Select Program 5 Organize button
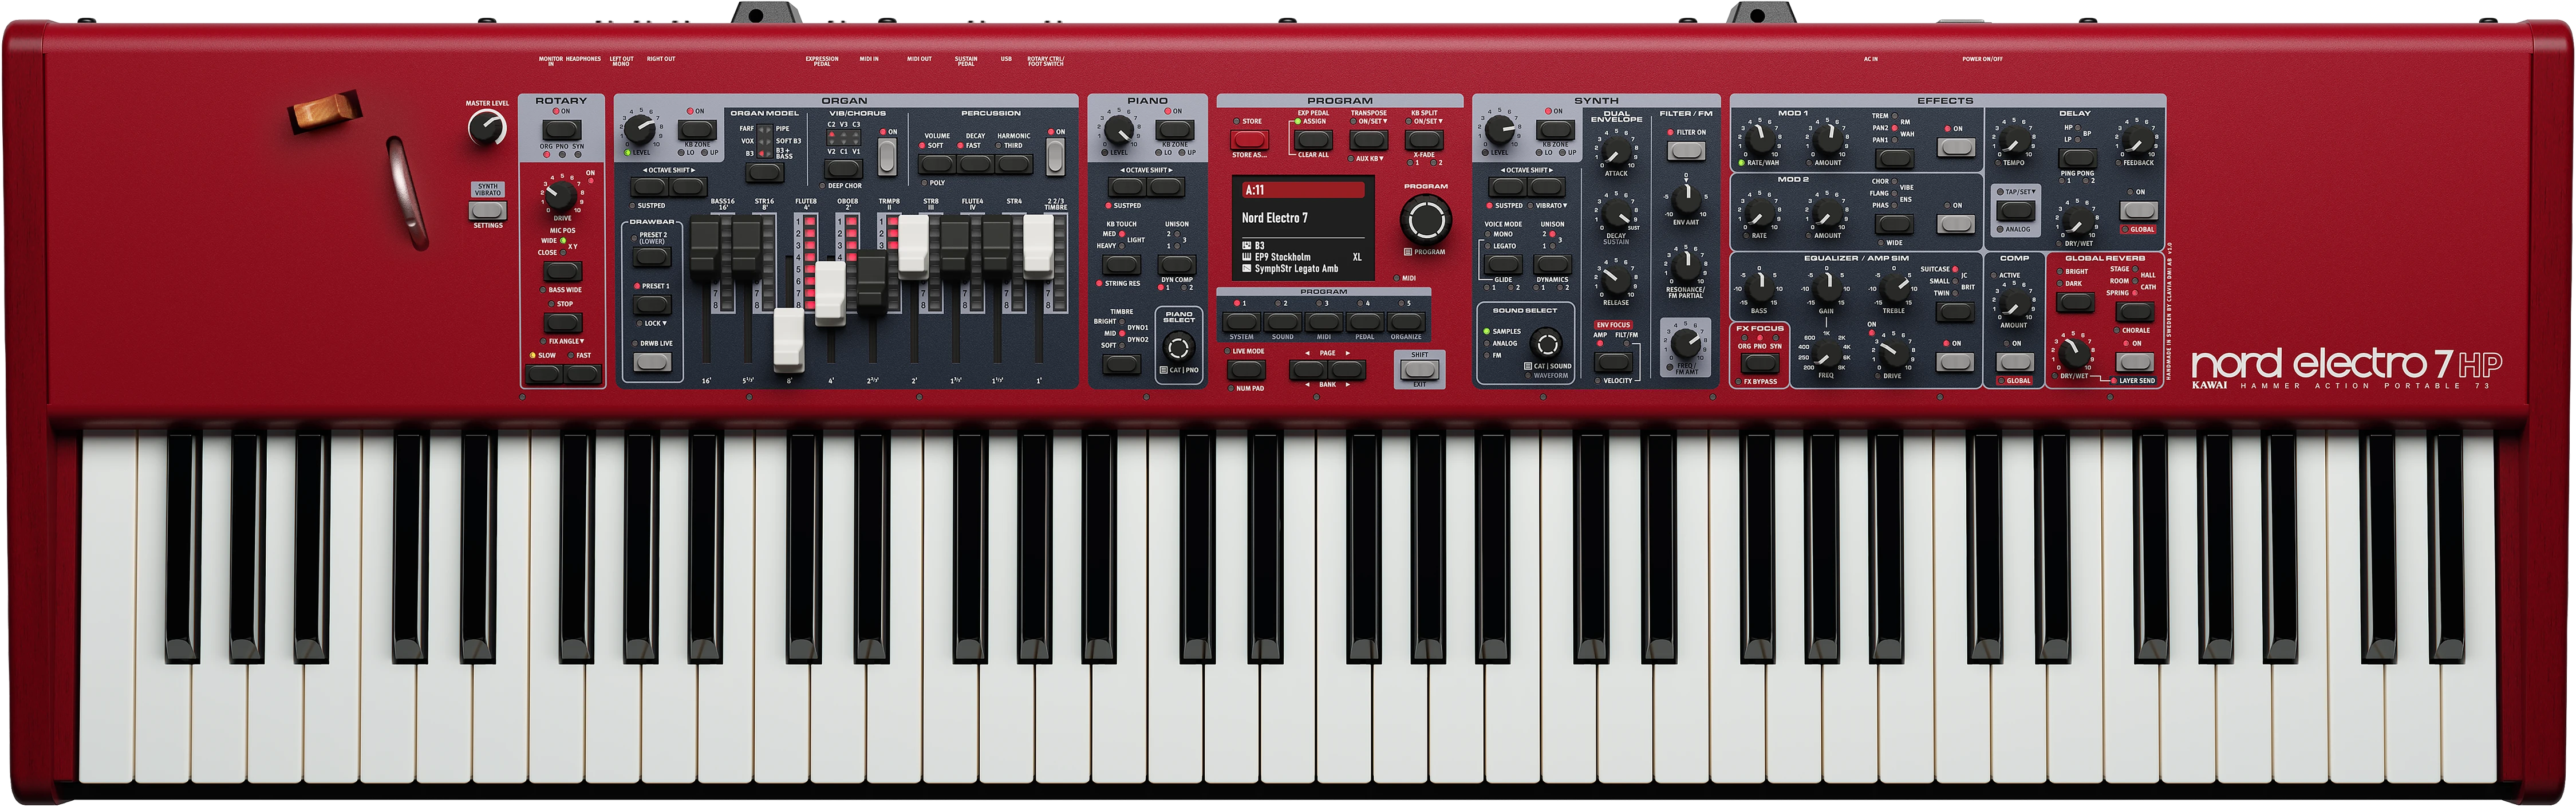 [x=1405, y=322]
